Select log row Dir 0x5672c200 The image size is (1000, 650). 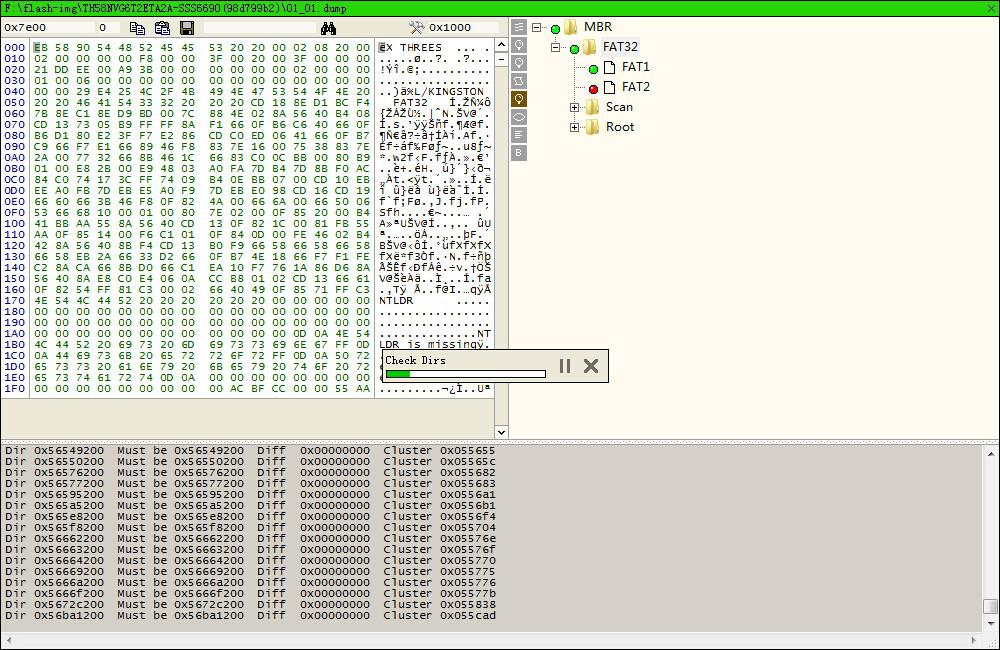point(251,605)
